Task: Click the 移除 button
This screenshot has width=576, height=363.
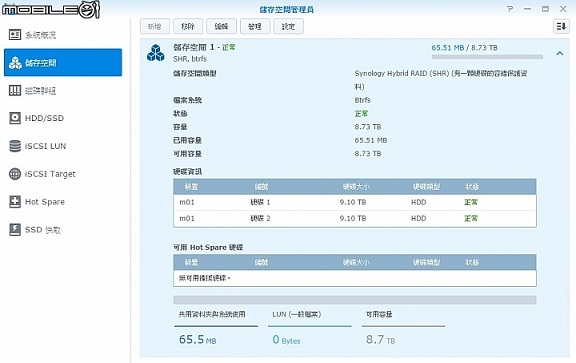Action: [x=188, y=26]
